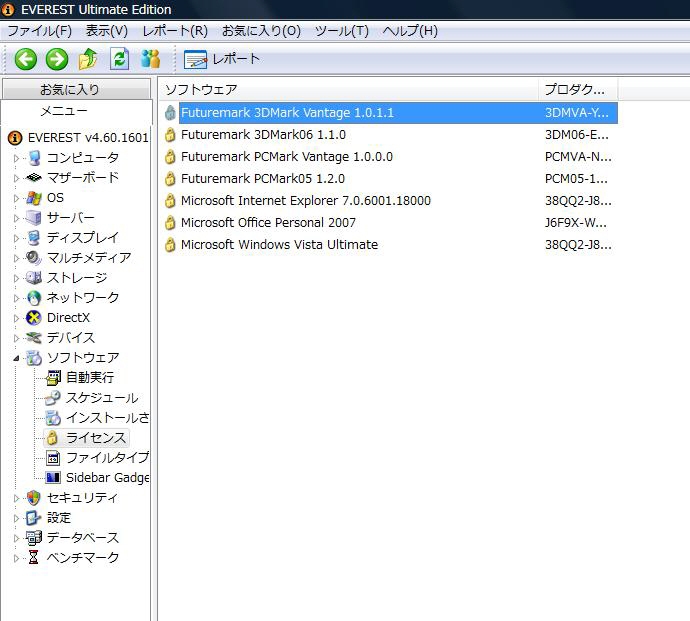This screenshot has width=690, height=621.
Task: Switch to the メニュー tab
Action: coord(76,110)
